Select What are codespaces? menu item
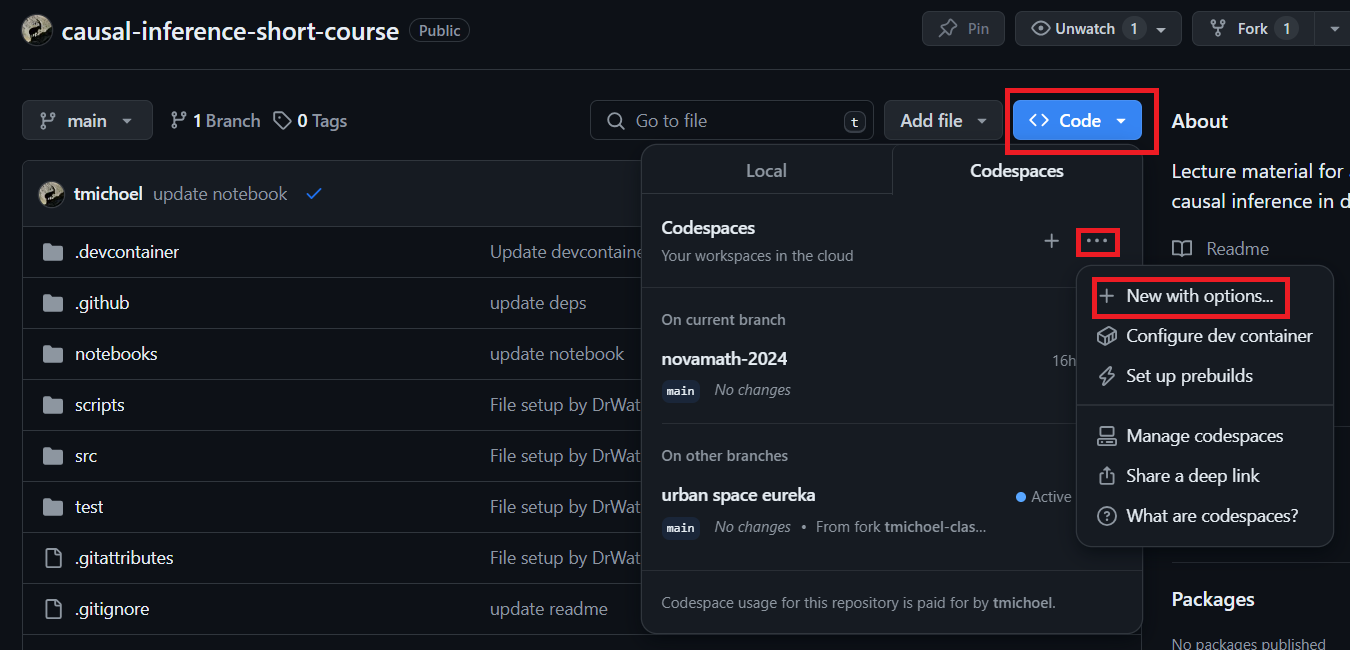 pyautogui.click(x=1205, y=516)
